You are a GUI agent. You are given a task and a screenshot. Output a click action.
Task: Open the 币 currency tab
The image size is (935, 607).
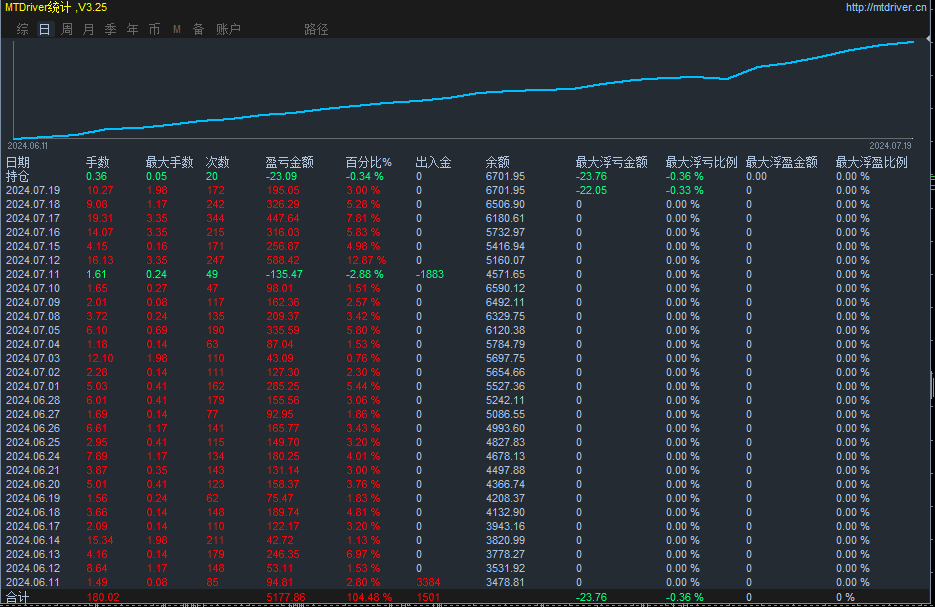pos(154,29)
